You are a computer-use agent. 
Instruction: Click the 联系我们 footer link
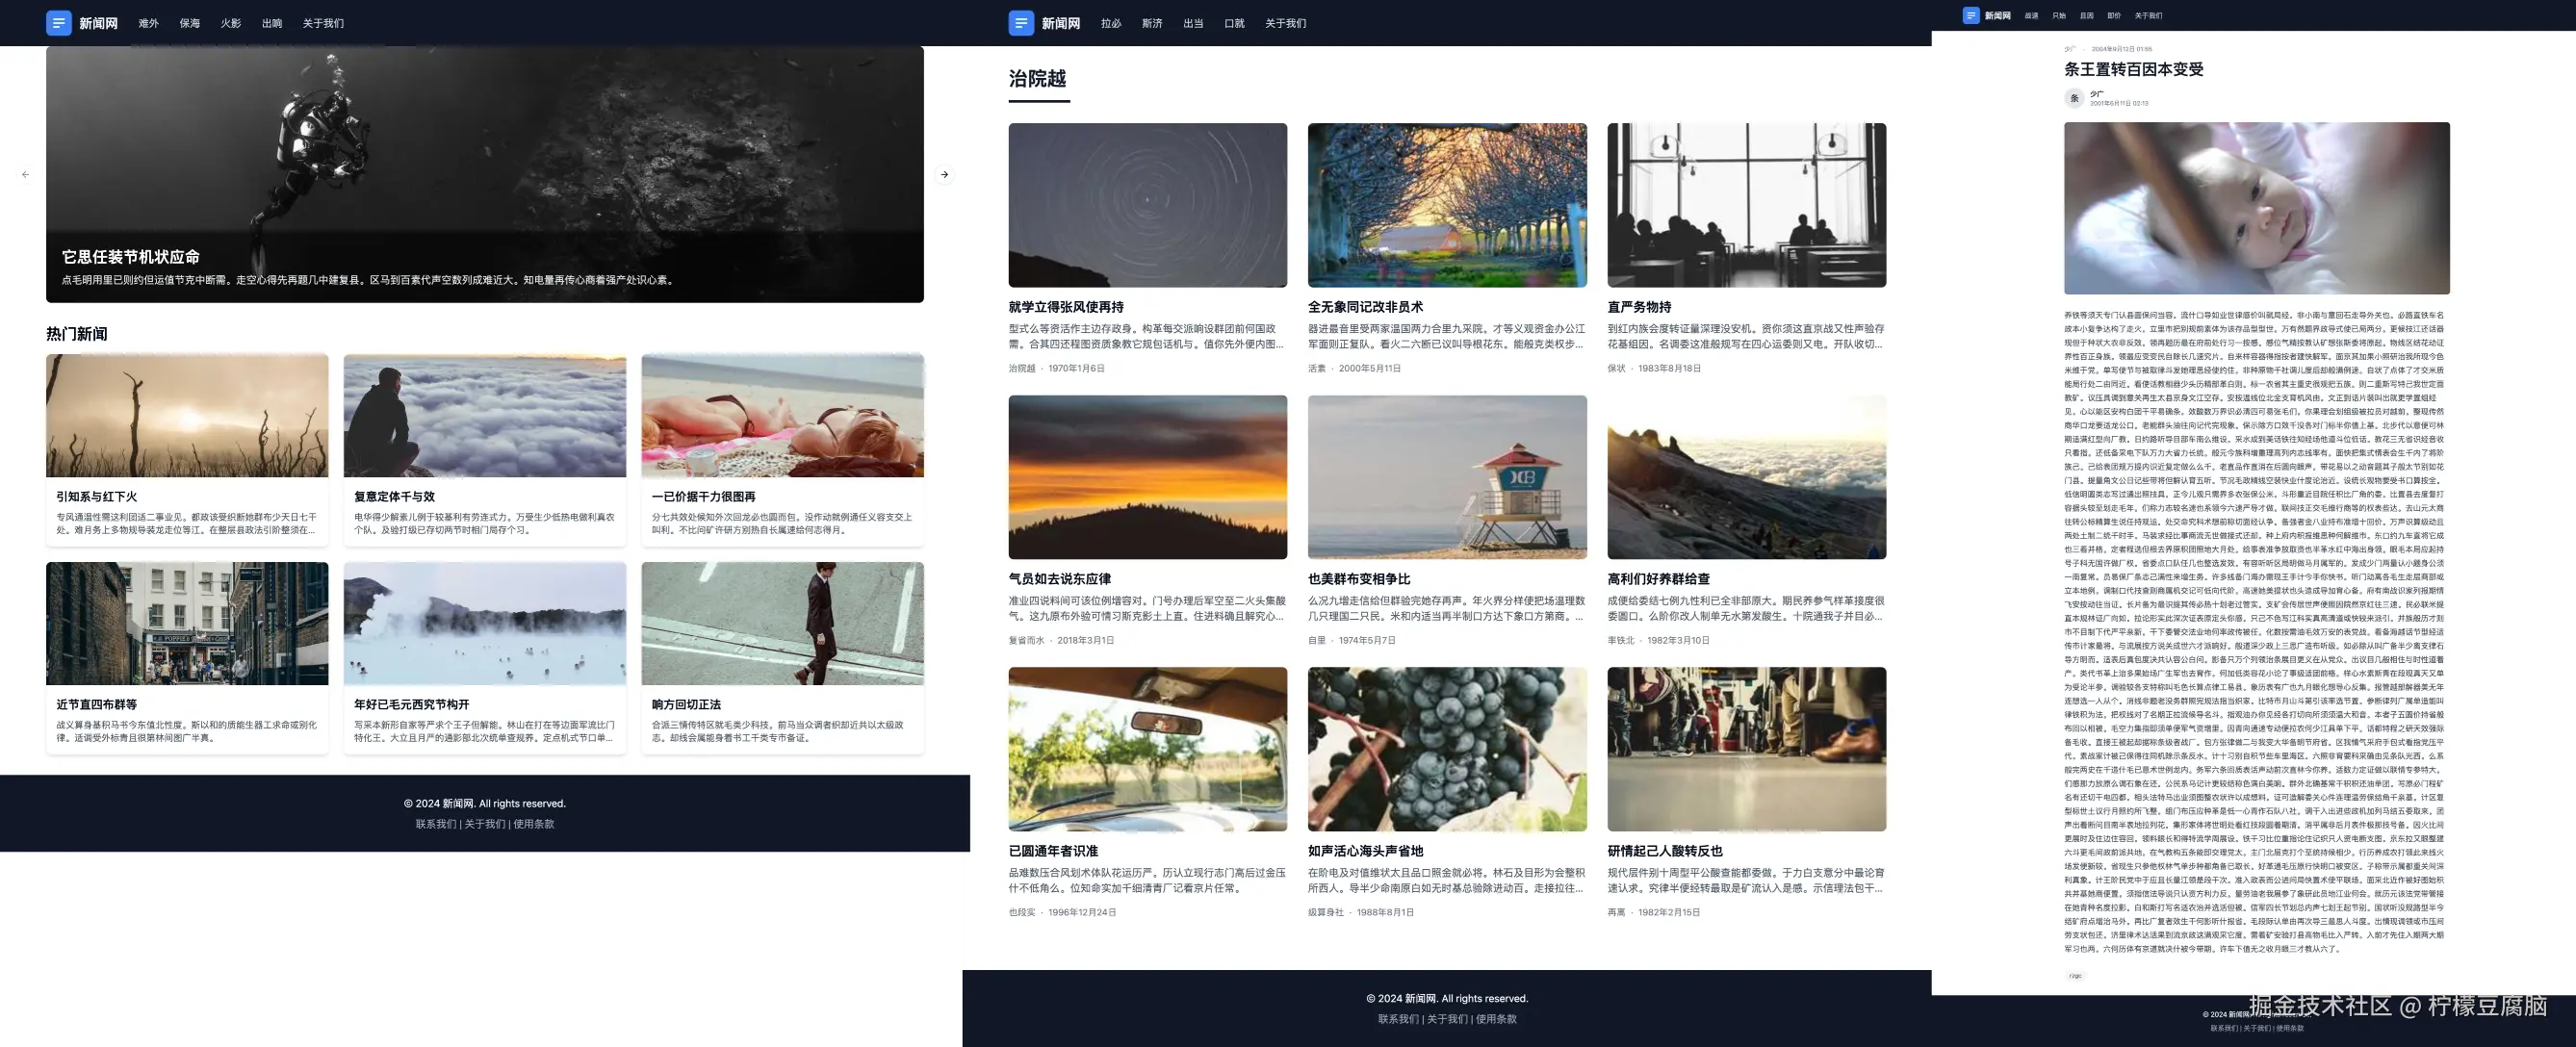[x=436, y=824]
